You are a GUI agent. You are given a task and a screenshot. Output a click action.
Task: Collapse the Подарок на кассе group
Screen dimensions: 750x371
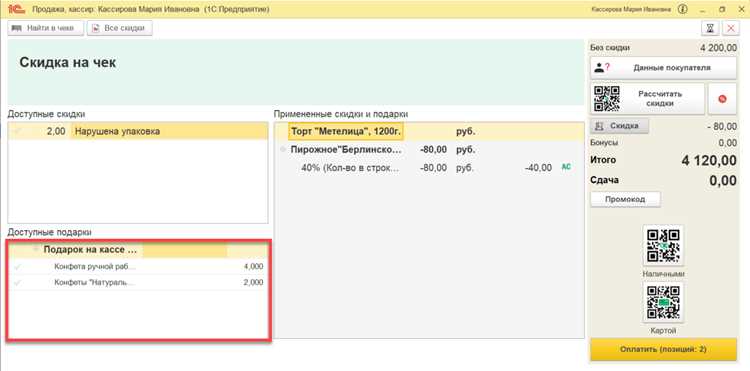(x=35, y=249)
